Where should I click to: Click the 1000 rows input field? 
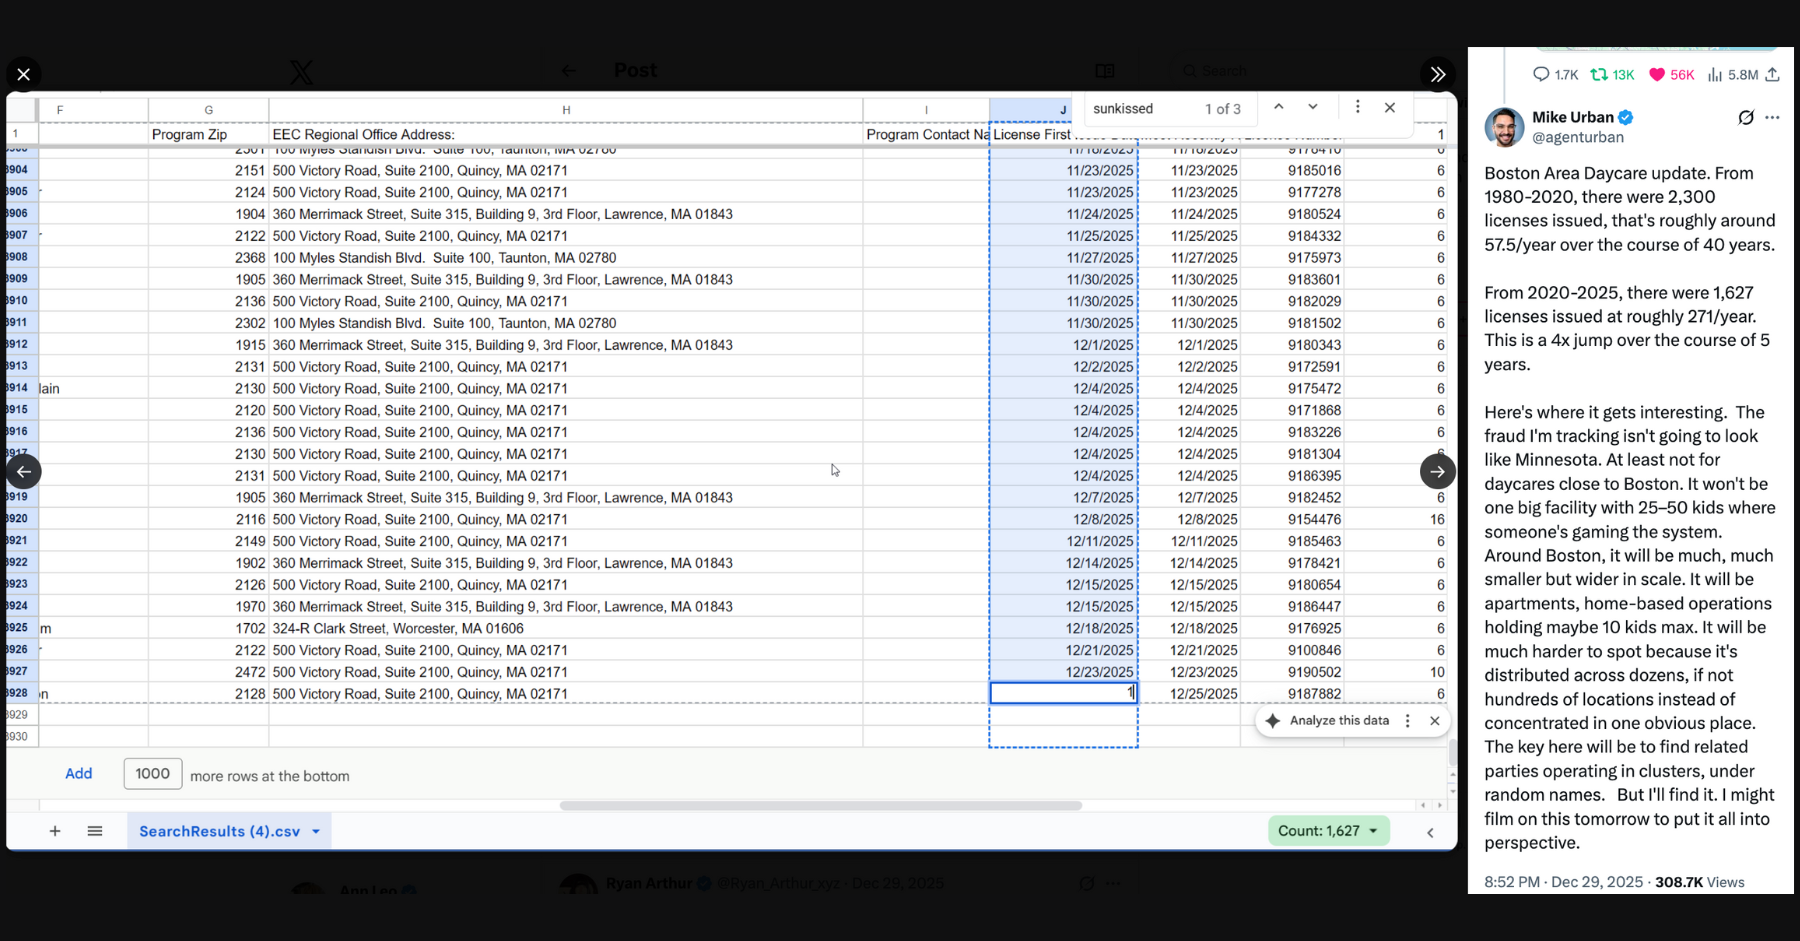coord(153,774)
